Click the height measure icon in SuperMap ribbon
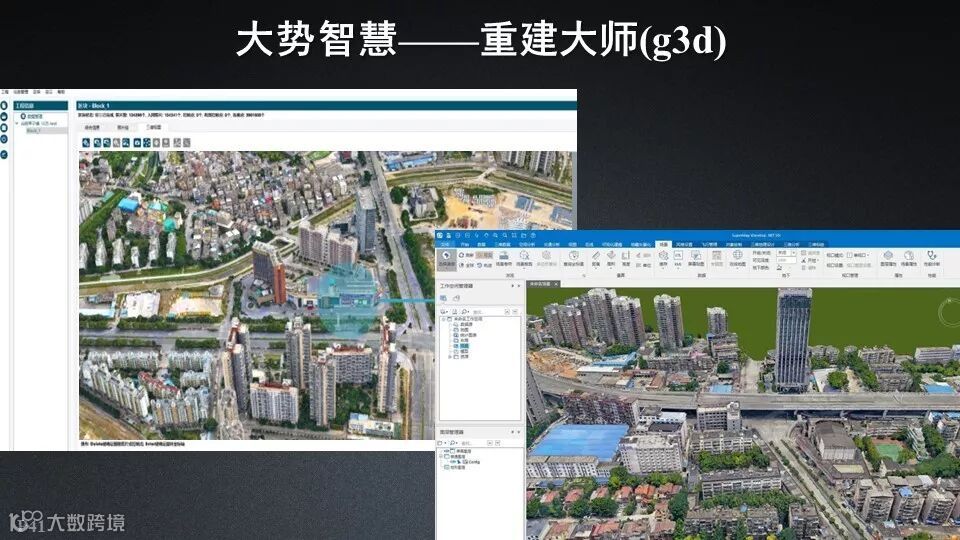Image resolution: width=960 pixels, height=540 pixels. click(x=626, y=257)
